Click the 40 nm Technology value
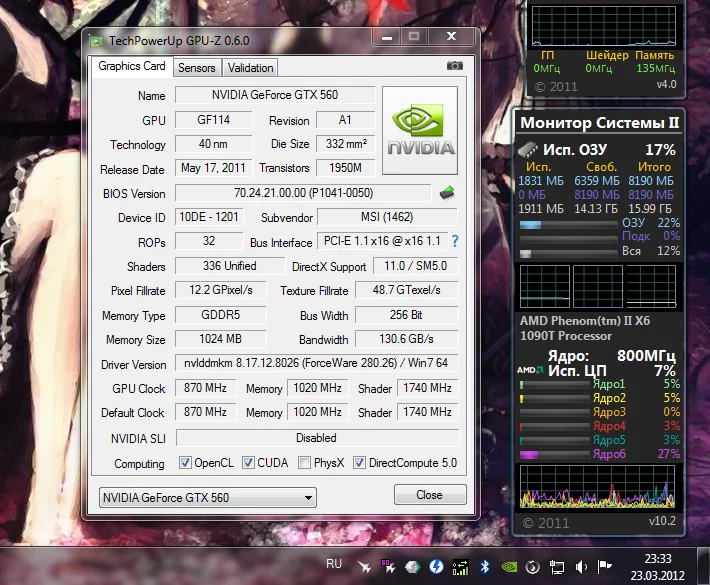The height and width of the screenshot is (585, 710). (x=213, y=144)
